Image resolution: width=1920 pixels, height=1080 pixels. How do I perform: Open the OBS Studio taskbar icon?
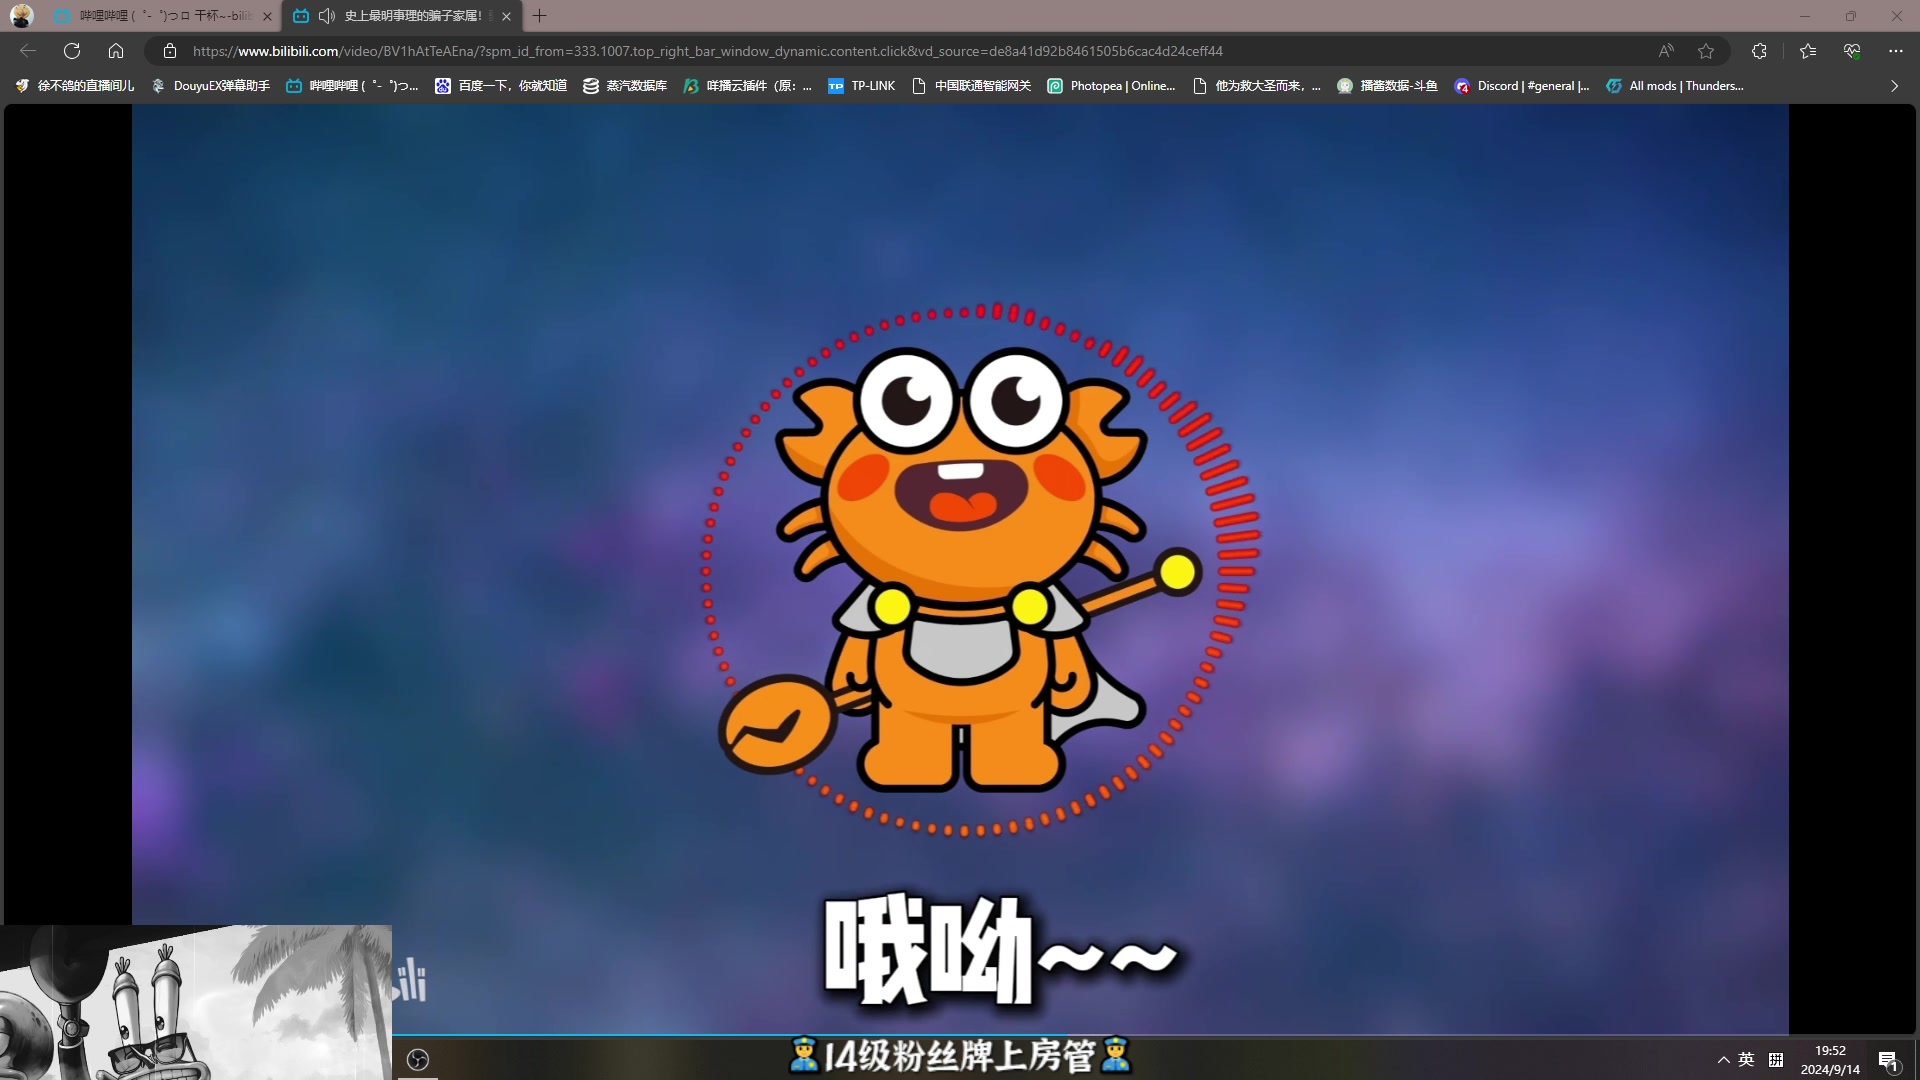[x=418, y=1059]
